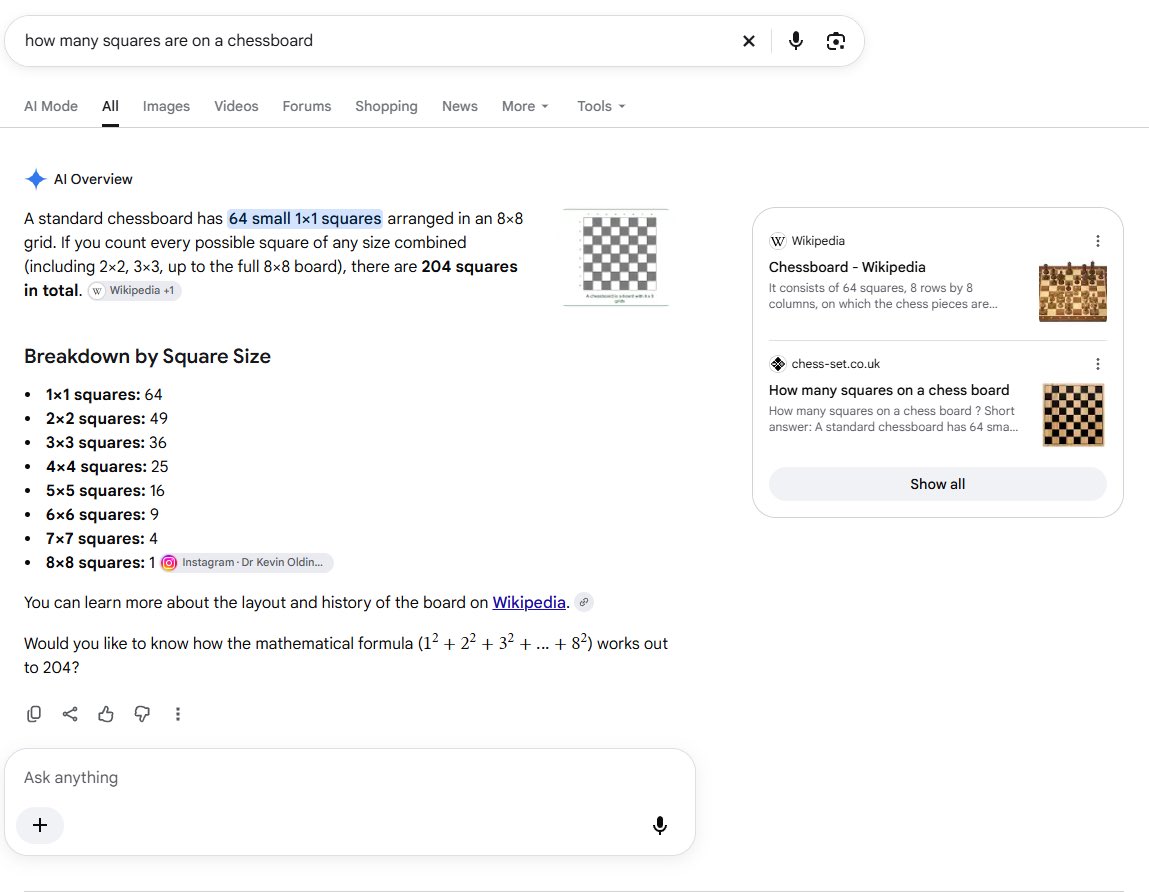This screenshot has width=1149, height=892.
Task: Open the News tab
Action: [459, 106]
